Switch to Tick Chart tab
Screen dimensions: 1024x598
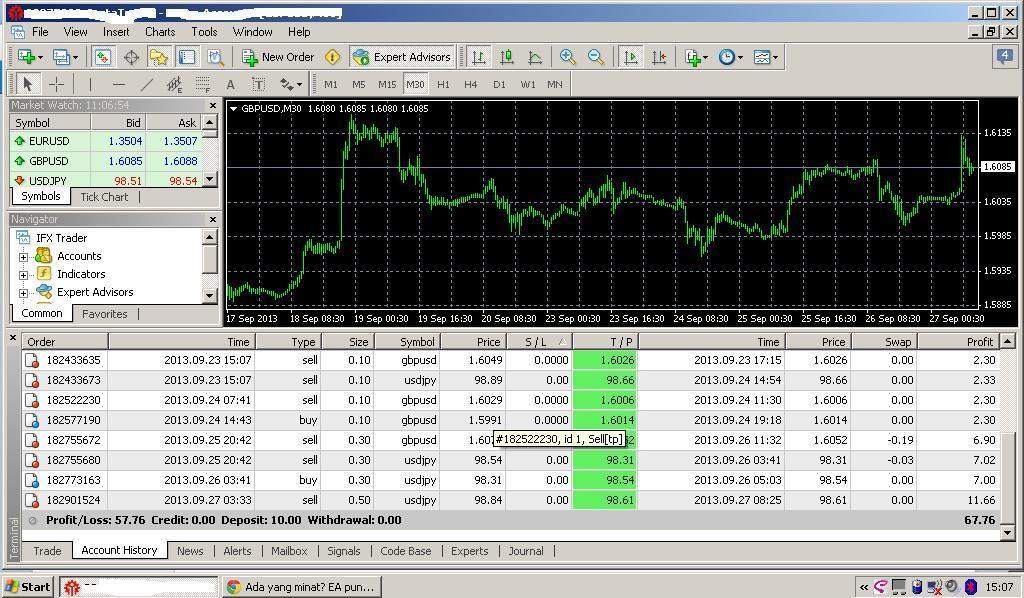[x=104, y=197]
